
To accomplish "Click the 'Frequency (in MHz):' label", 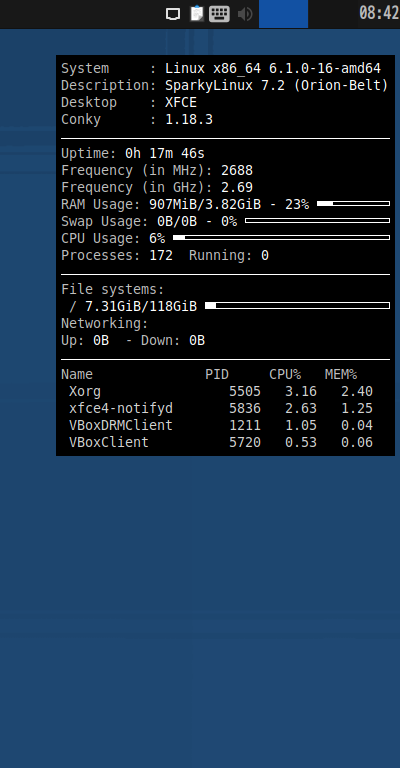I will 137,170.
